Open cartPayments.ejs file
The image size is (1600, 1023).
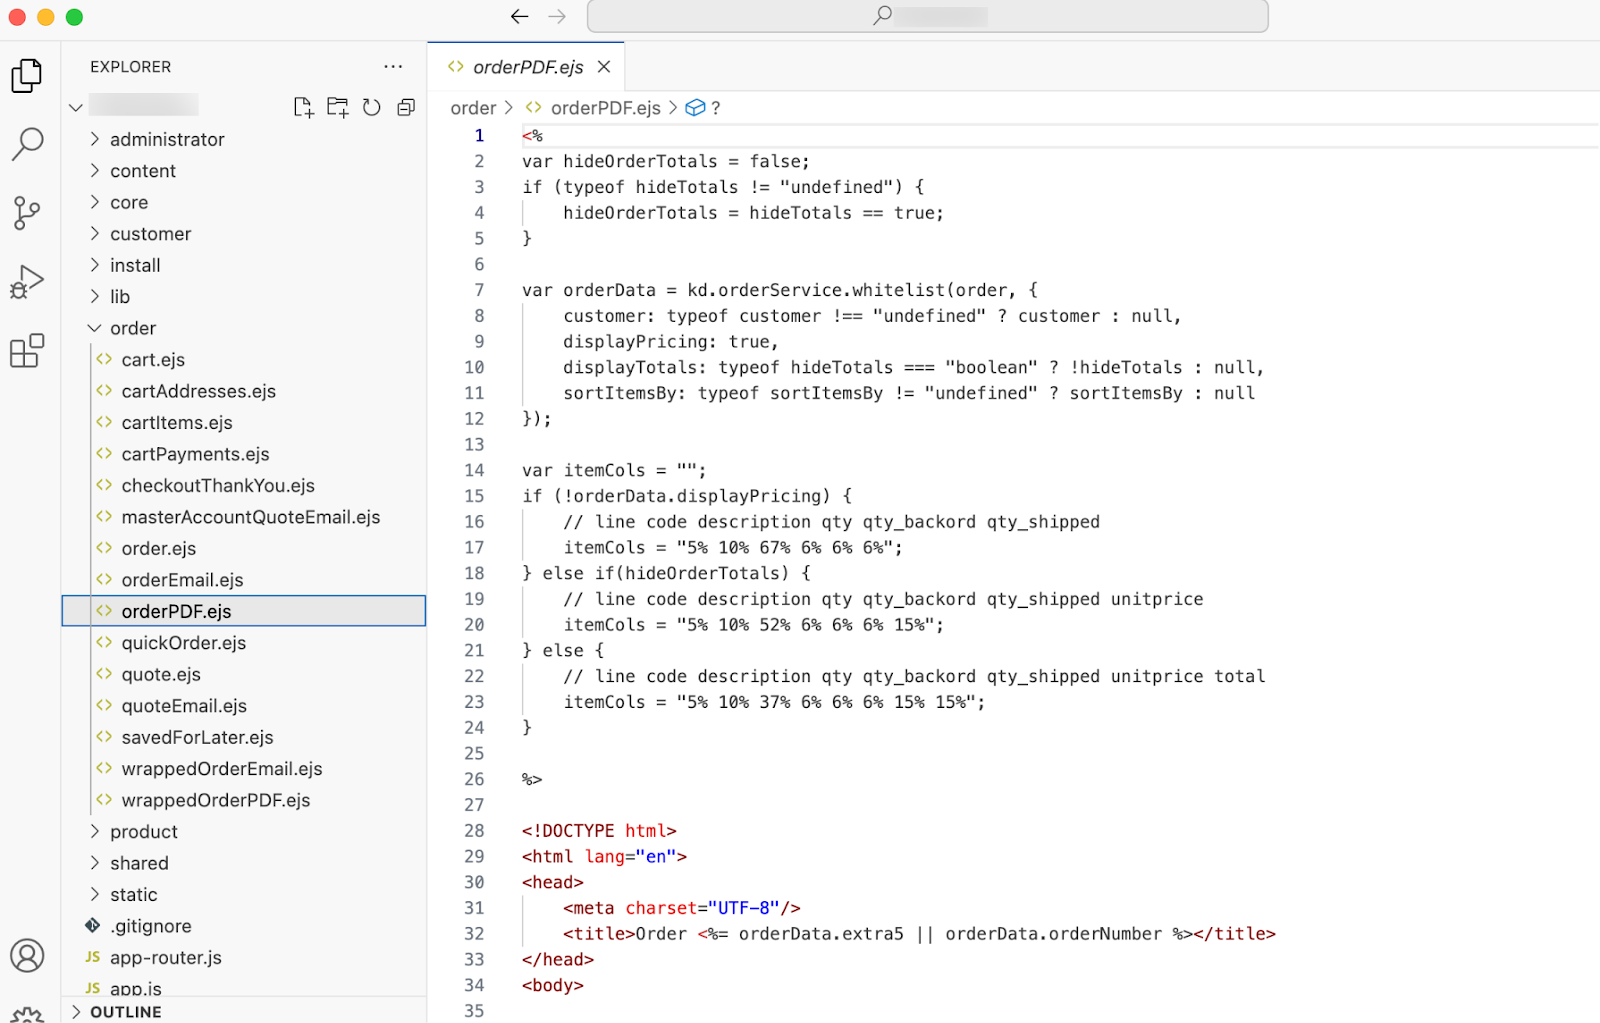point(244,454)
